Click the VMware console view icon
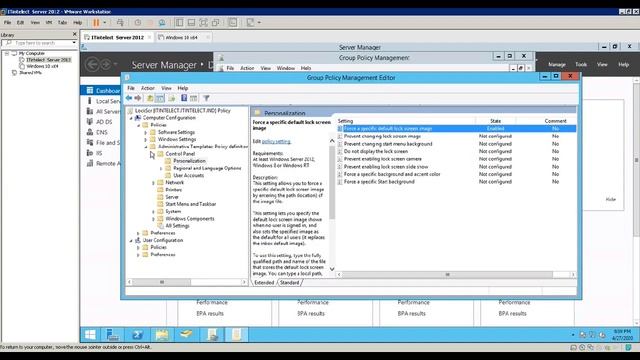640x360 pixels. 233,22
